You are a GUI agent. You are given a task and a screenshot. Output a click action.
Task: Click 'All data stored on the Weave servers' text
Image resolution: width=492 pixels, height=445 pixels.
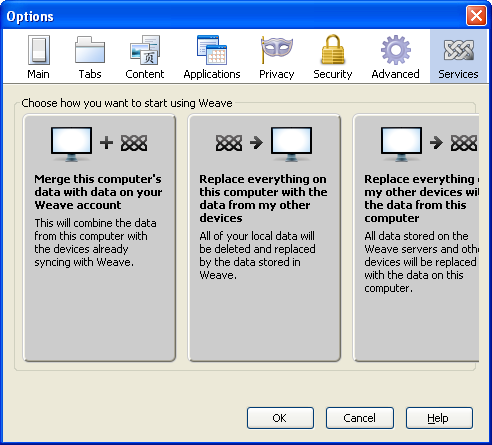(422, 262)
